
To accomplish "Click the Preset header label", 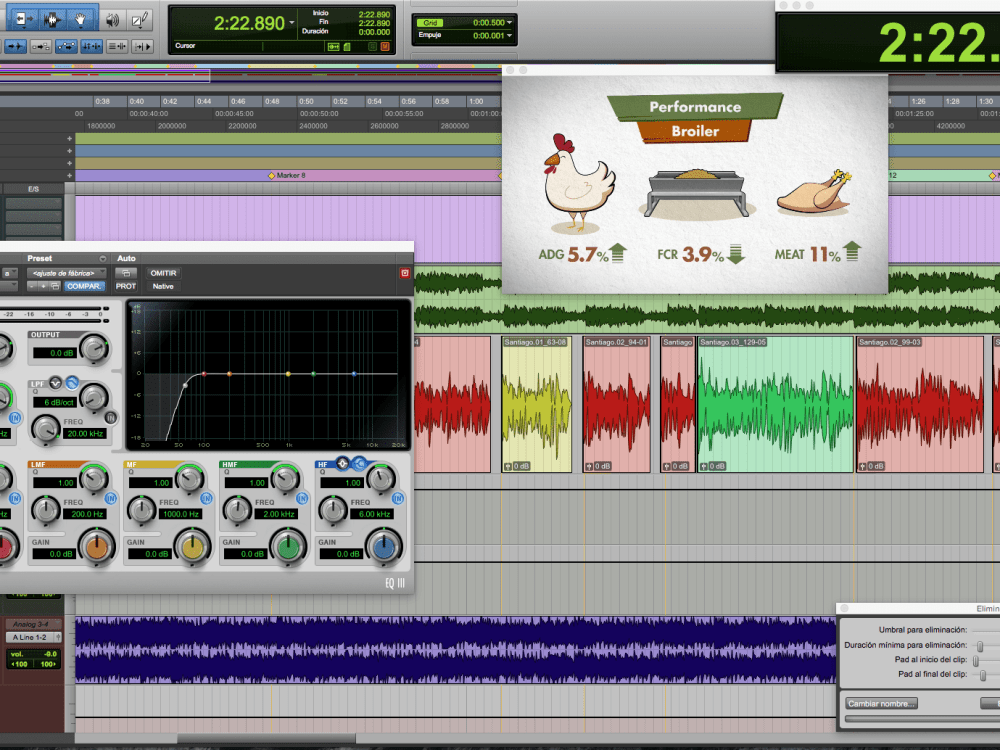I will click(40, 258).
